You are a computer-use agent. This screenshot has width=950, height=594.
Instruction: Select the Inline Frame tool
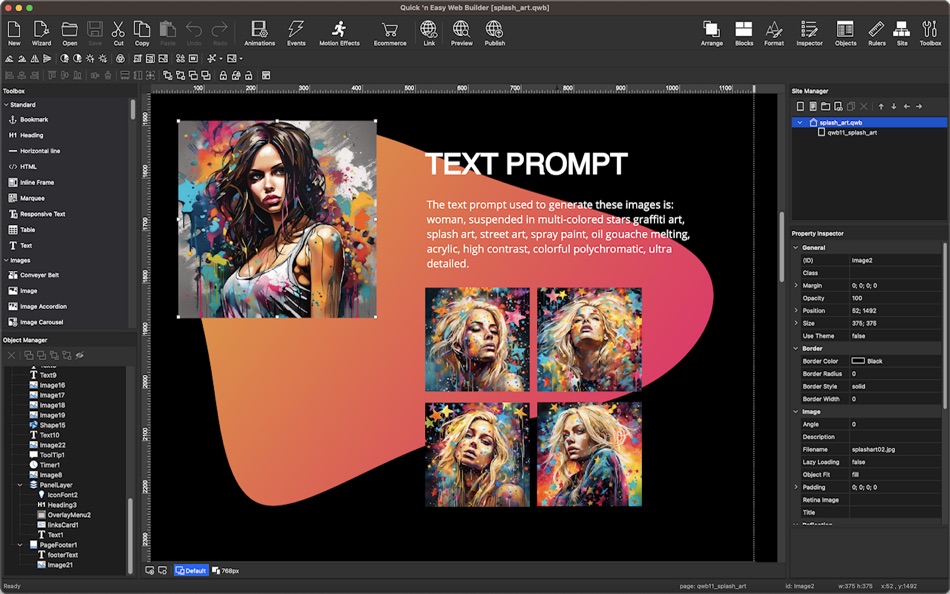tap(31, 182)
